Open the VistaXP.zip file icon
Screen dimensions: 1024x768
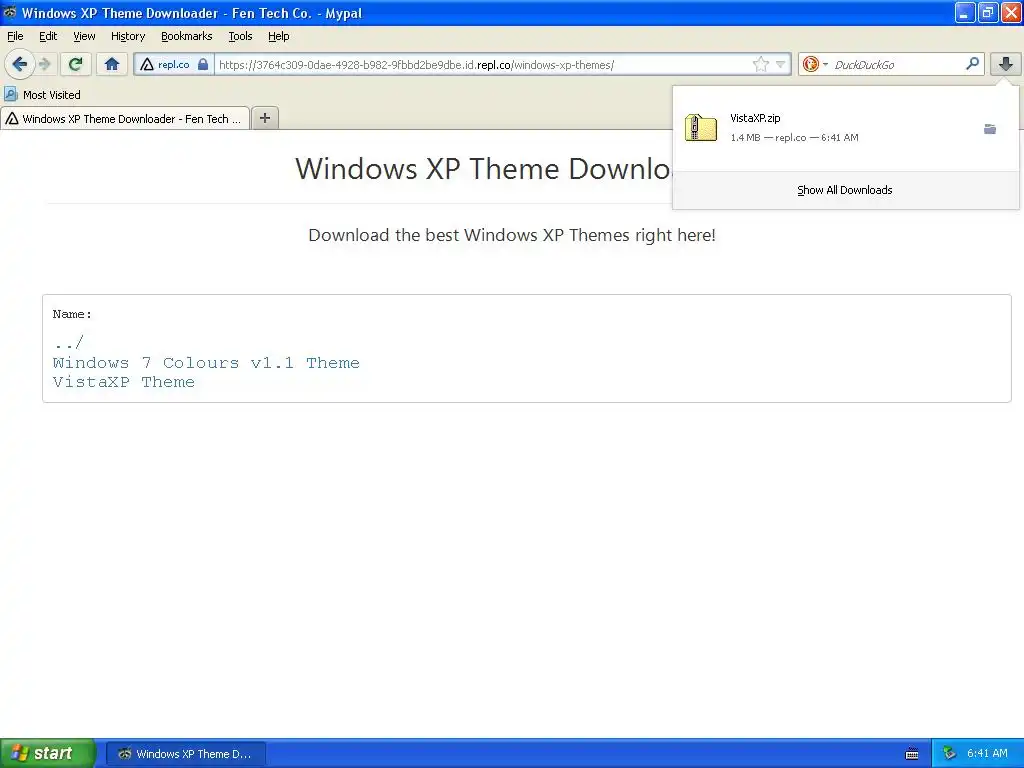700,127
